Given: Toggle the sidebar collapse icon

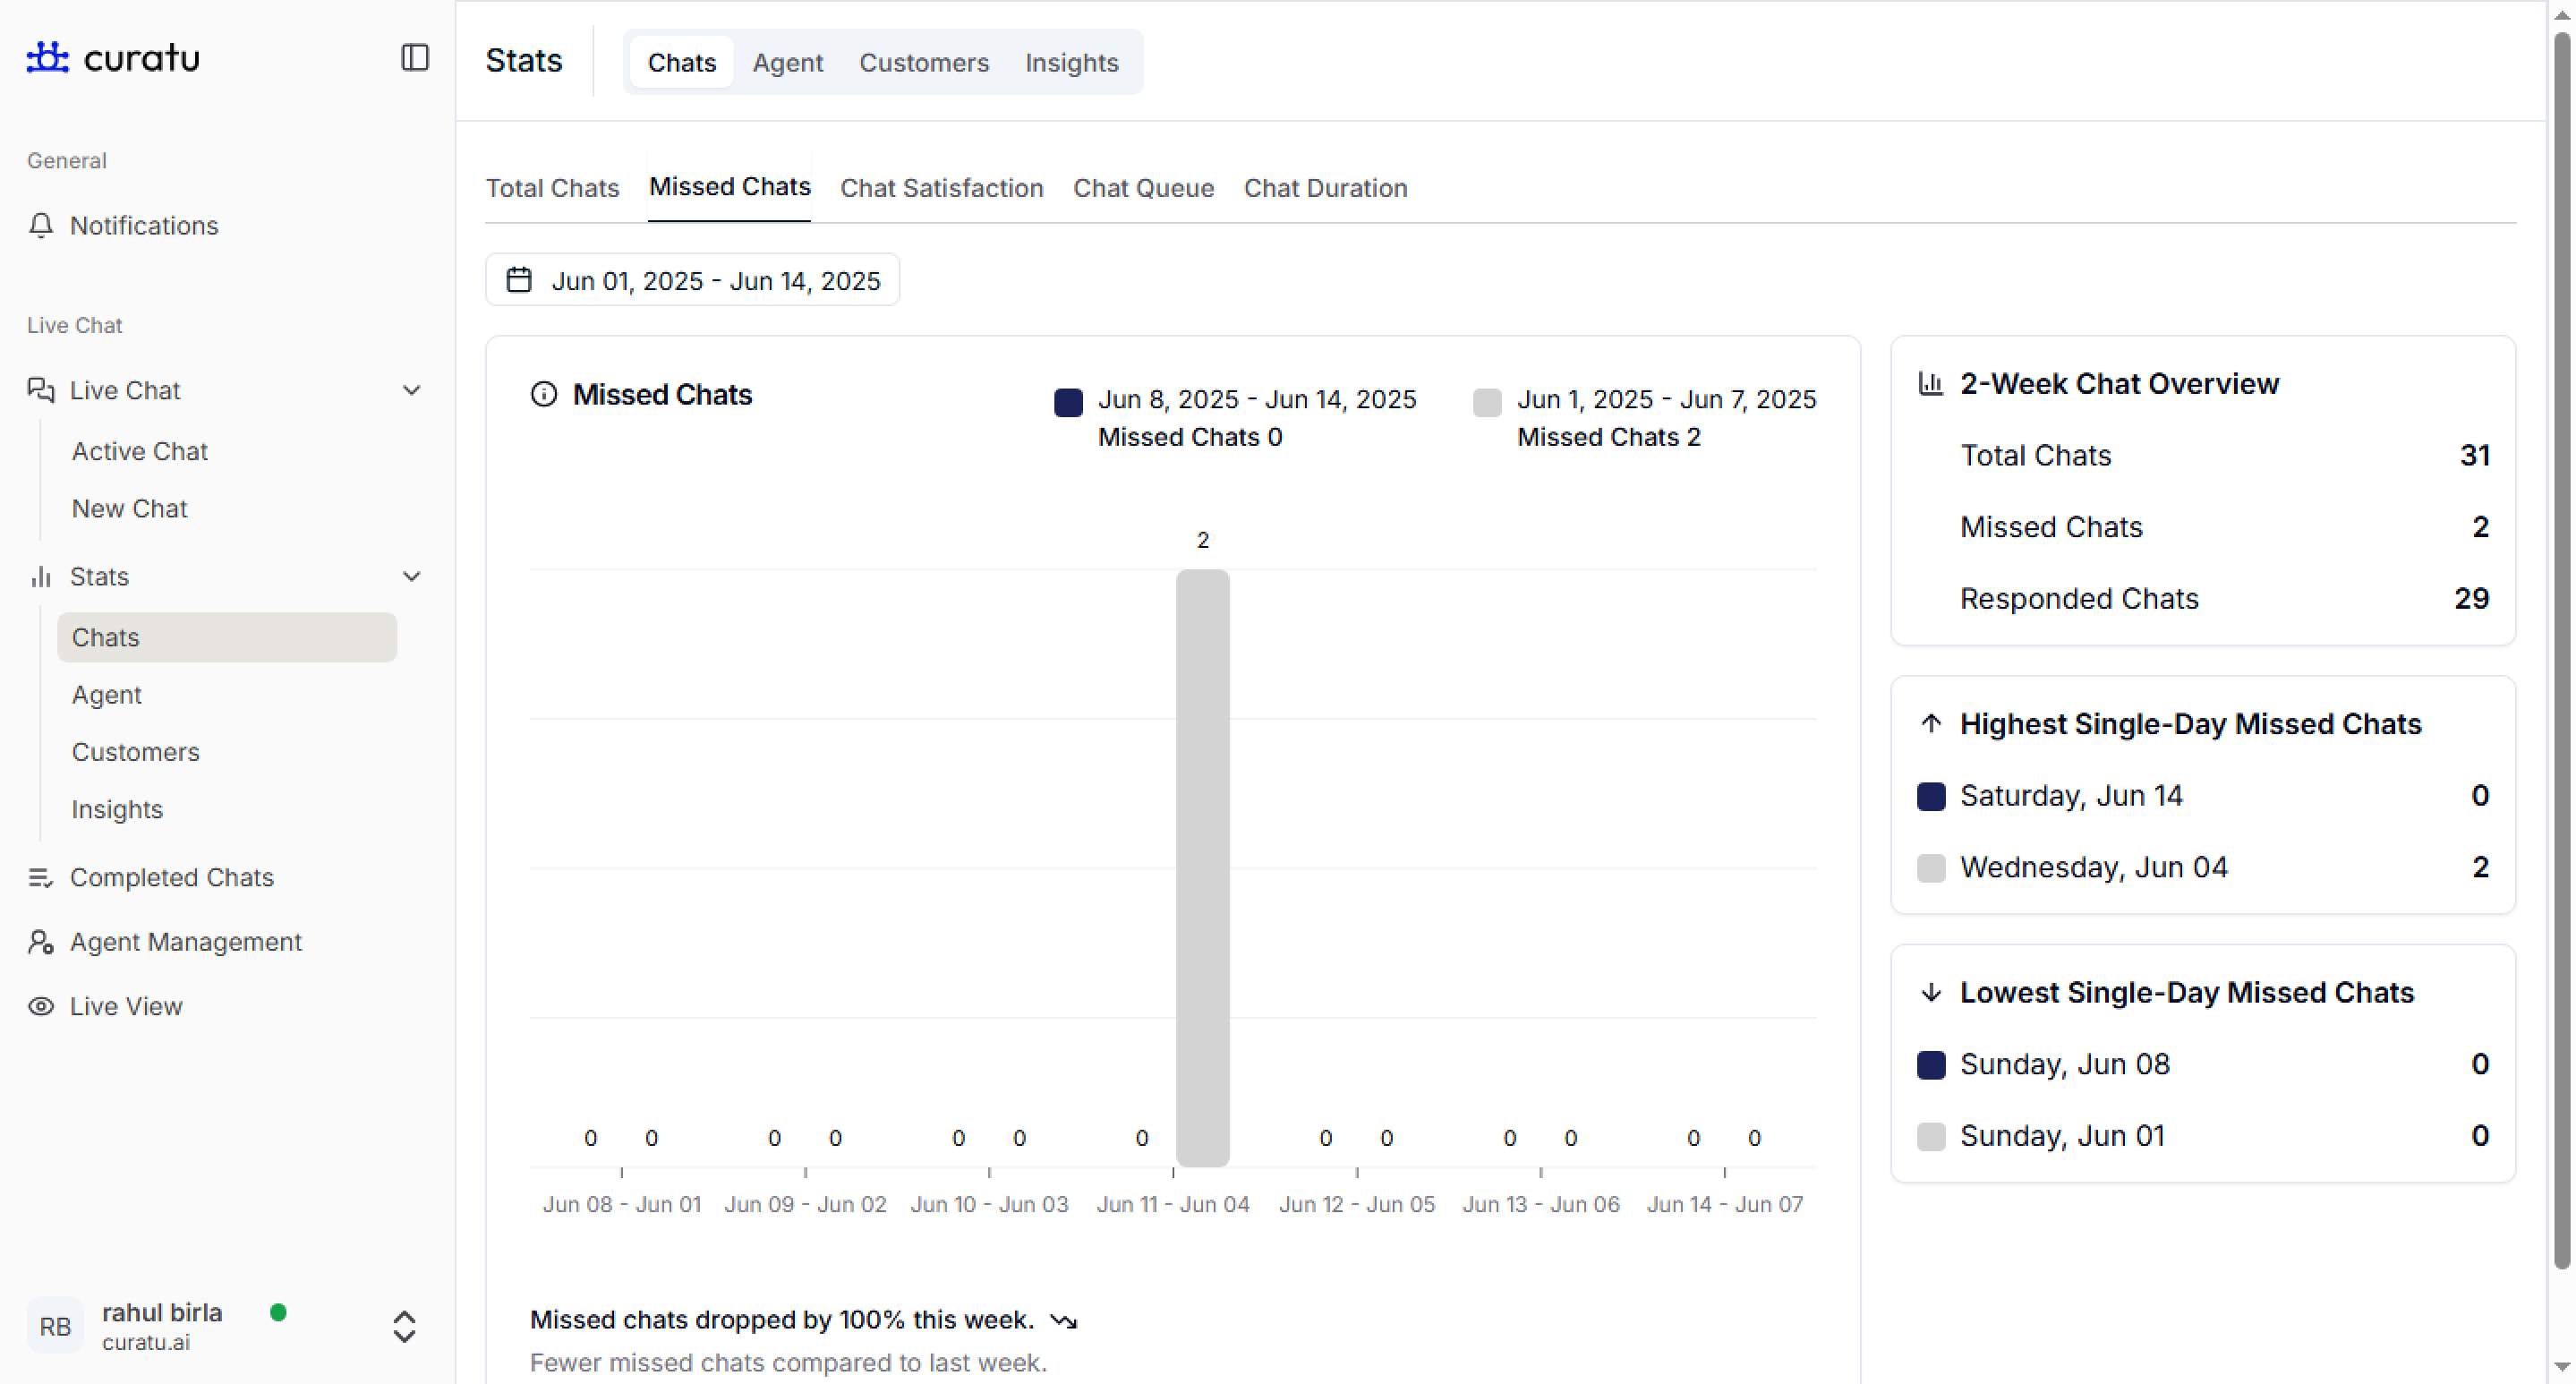Looking at the screenshot, I should tap(415, 57).
